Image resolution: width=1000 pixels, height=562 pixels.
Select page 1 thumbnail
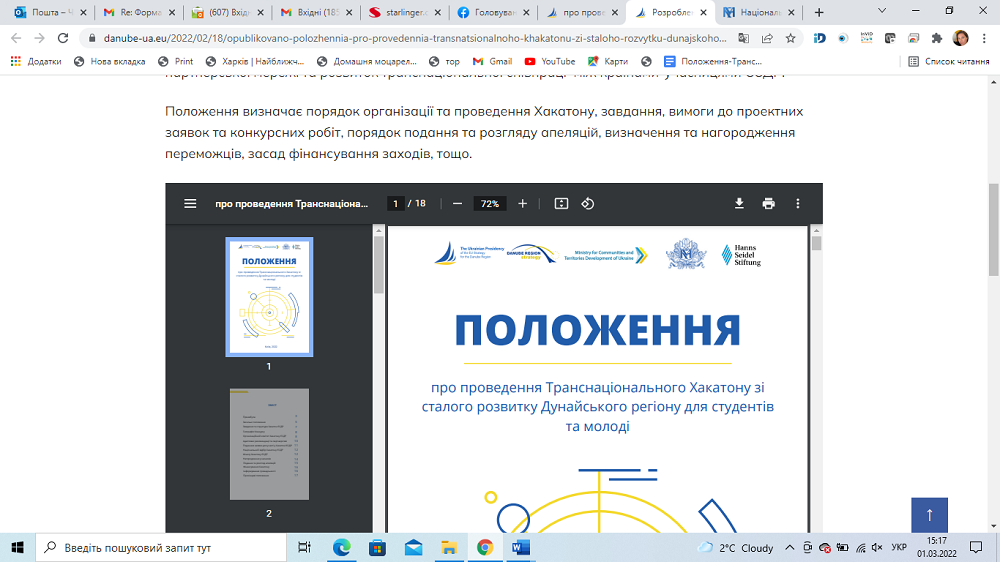click(268, 297)
